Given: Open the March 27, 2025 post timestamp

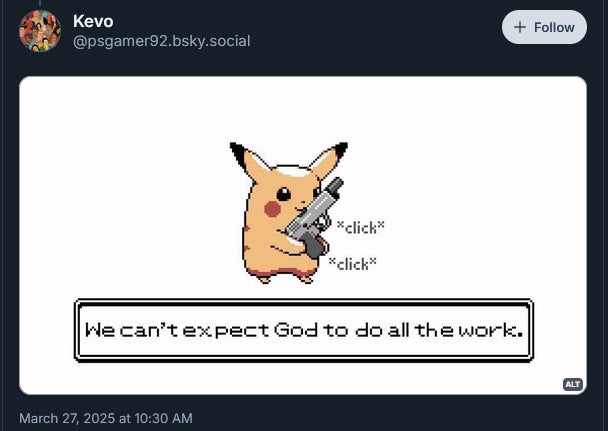Looking at the screenshot, I should pyautogui.click(x=105, y=418).
